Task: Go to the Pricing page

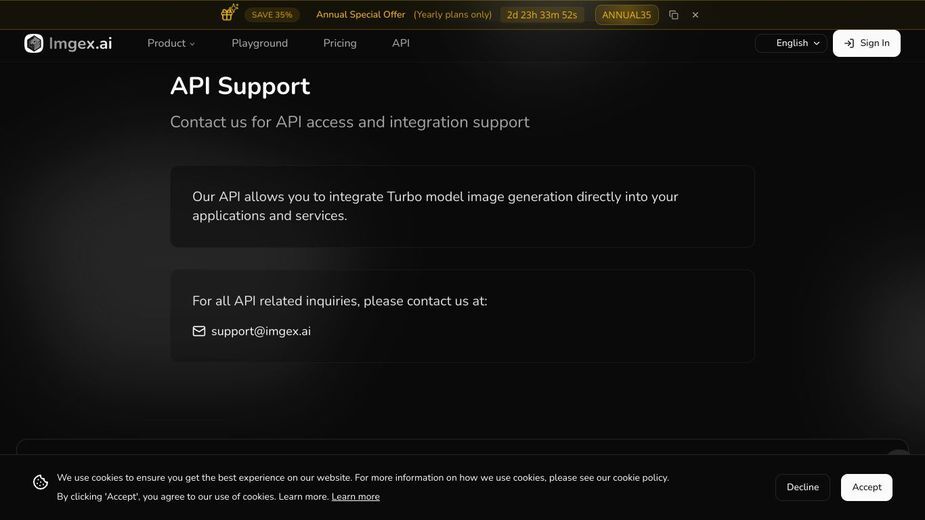Action: 340,43
